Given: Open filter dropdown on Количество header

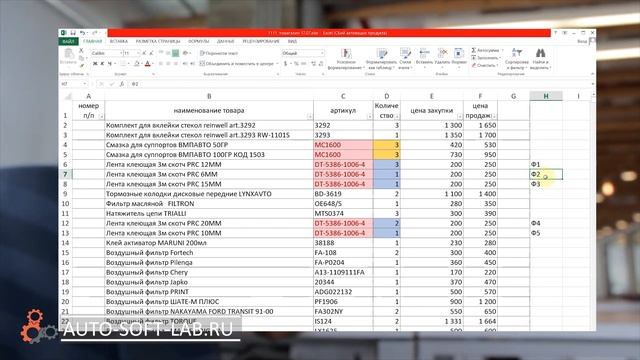Looking at the screenshot, I should click(397, 117).
